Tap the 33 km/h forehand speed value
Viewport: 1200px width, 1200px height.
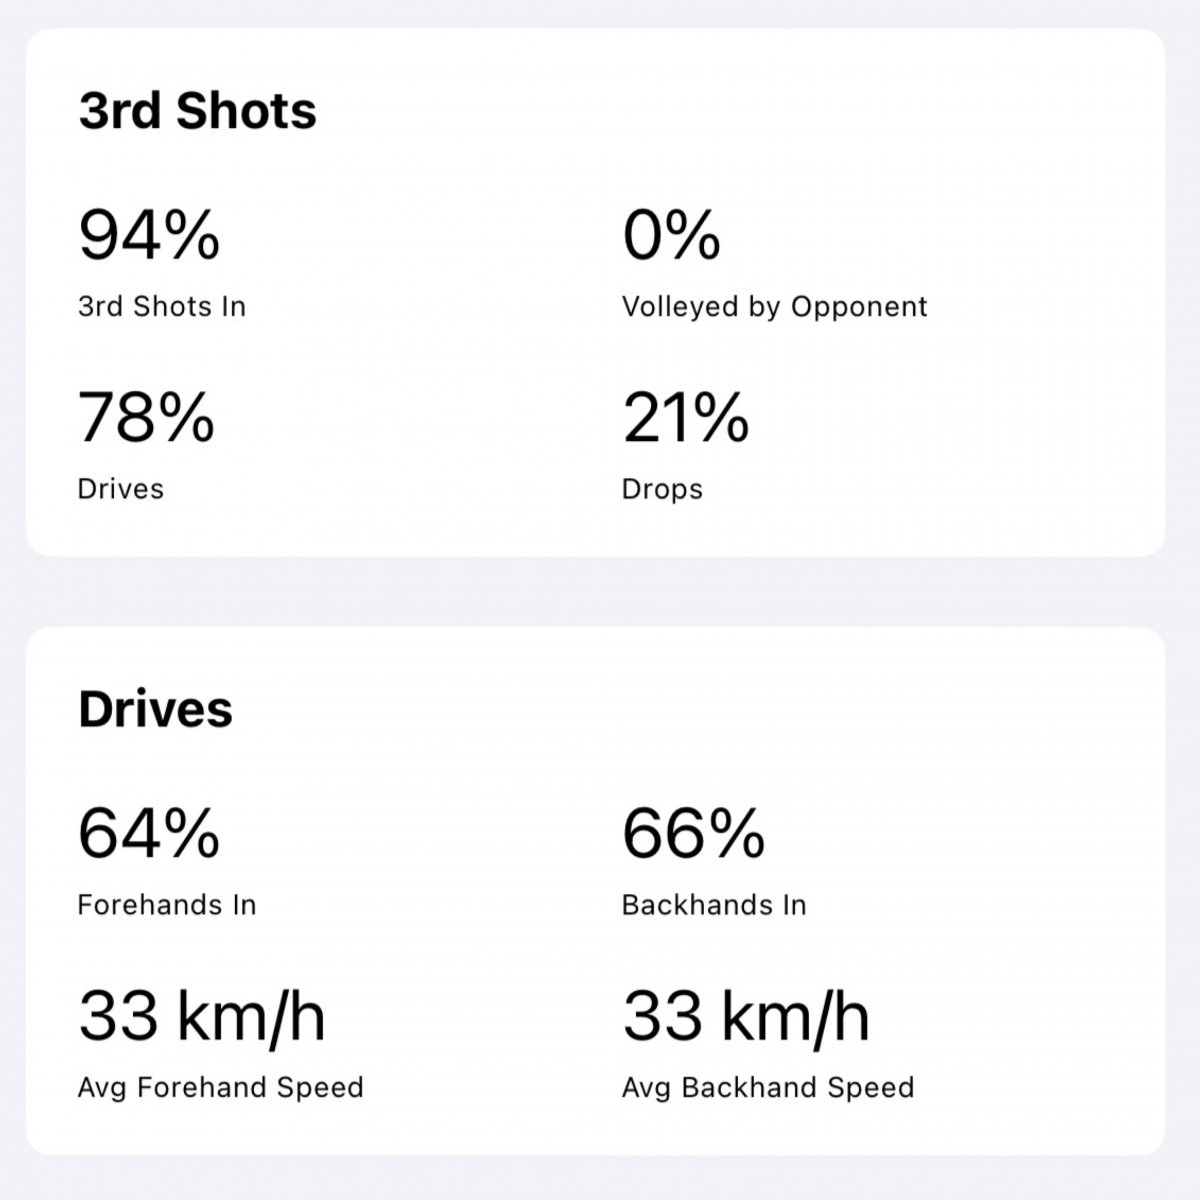click(x=202, y=1015)
